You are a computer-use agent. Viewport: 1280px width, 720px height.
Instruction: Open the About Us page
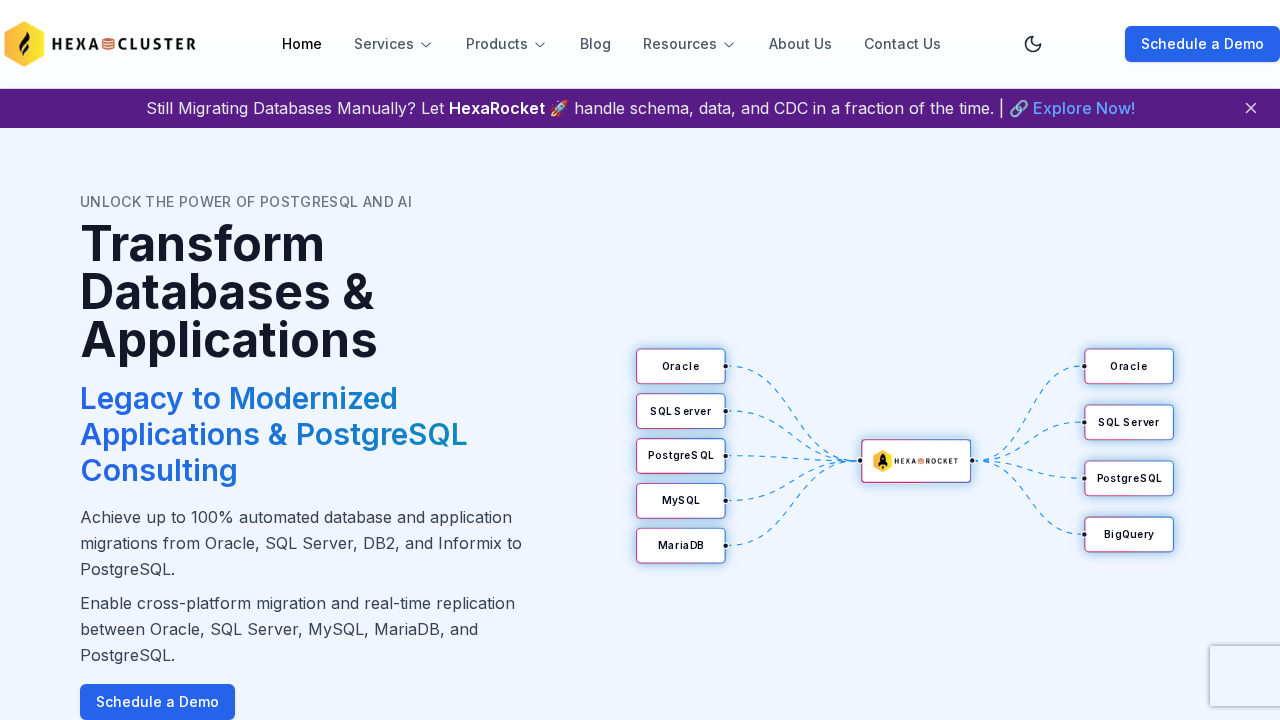tap(800, 44)
